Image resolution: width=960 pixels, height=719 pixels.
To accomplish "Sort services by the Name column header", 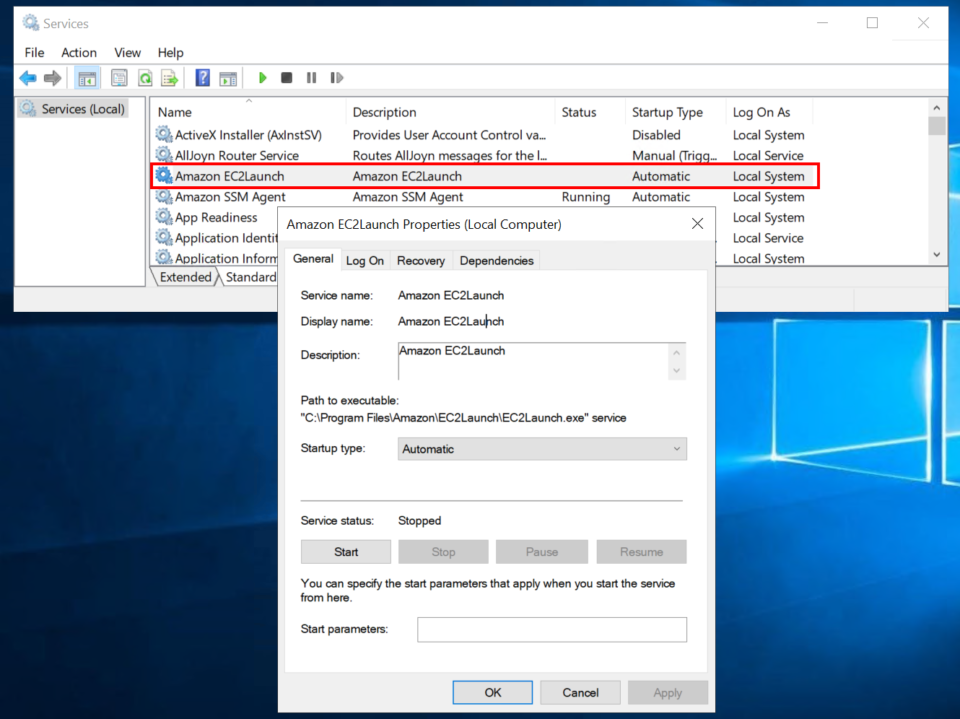I will point(248,112).
